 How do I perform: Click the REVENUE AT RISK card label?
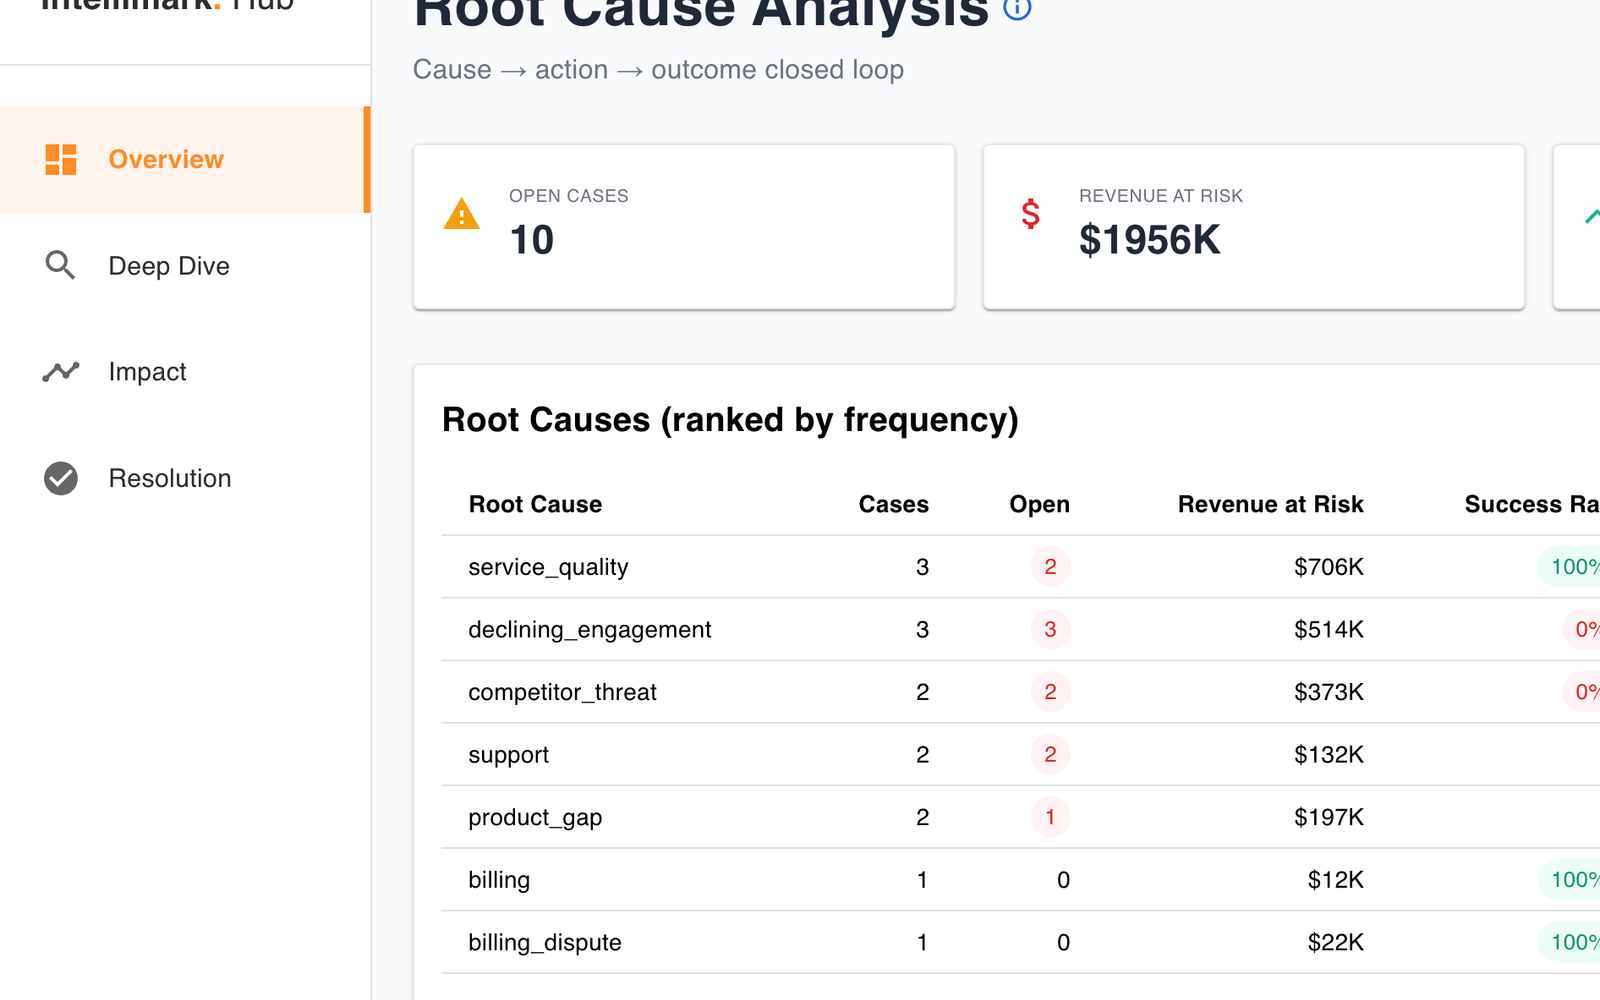pyautogui.click(x=1160, y=196)
